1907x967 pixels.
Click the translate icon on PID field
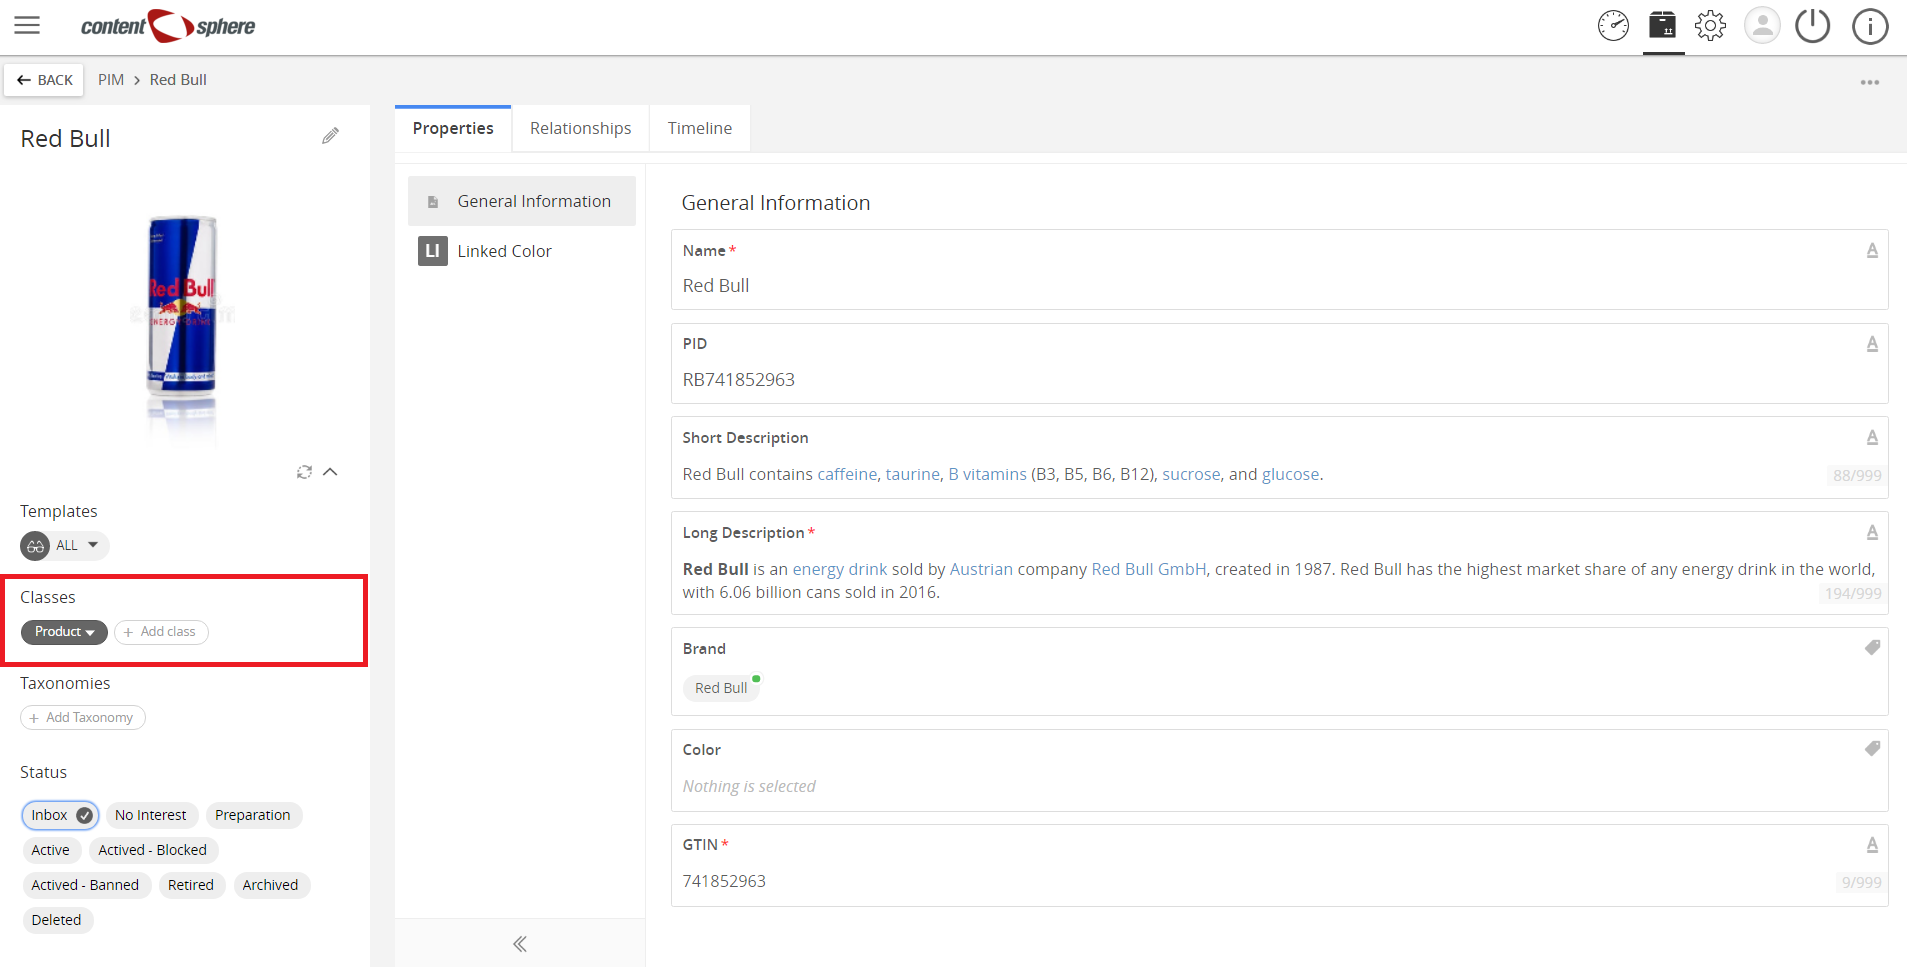coord(1872,344)
